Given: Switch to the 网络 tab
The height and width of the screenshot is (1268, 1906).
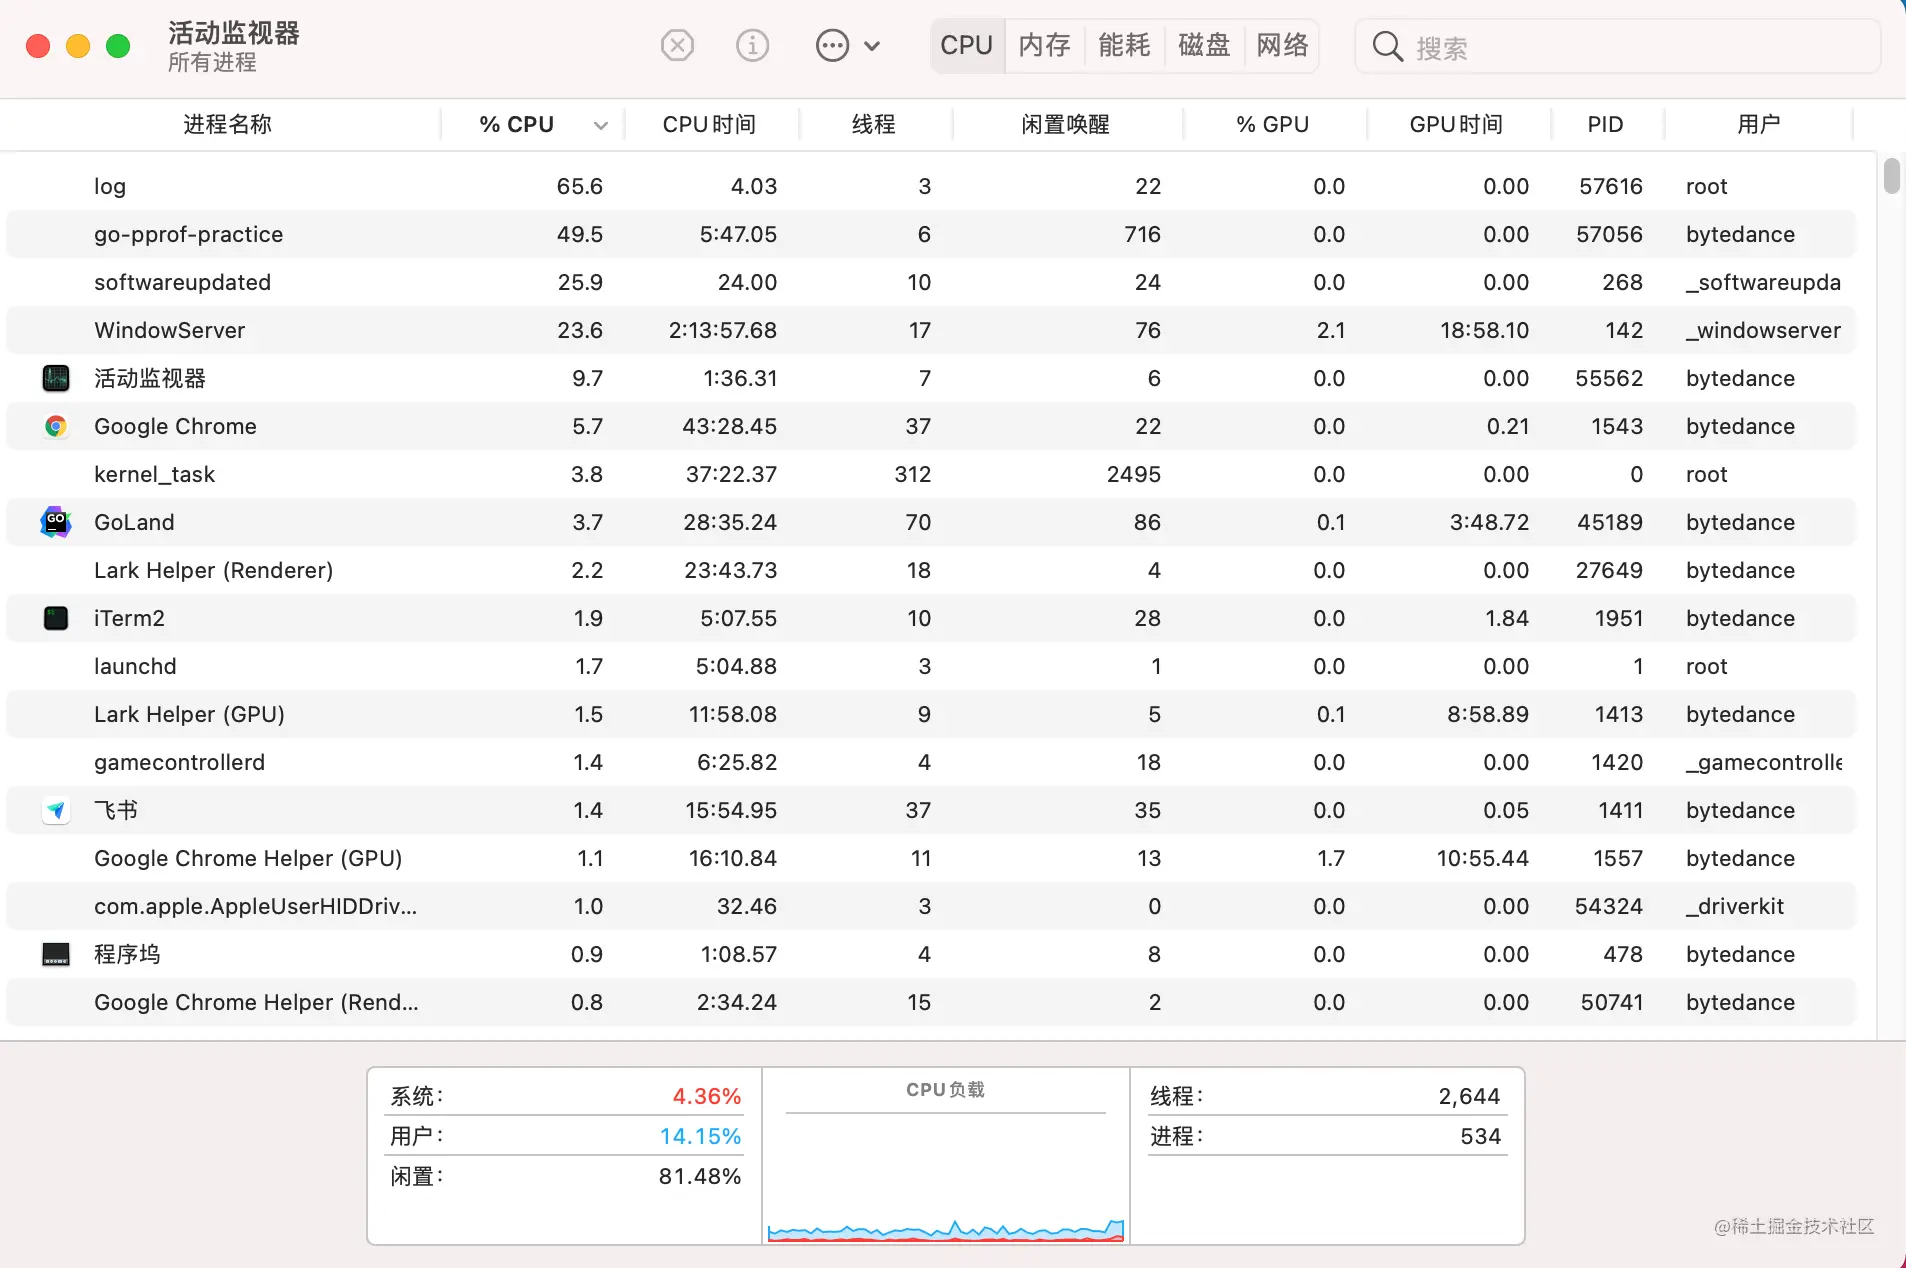Looking at the screenshot, I should (x=1282, y=45).
